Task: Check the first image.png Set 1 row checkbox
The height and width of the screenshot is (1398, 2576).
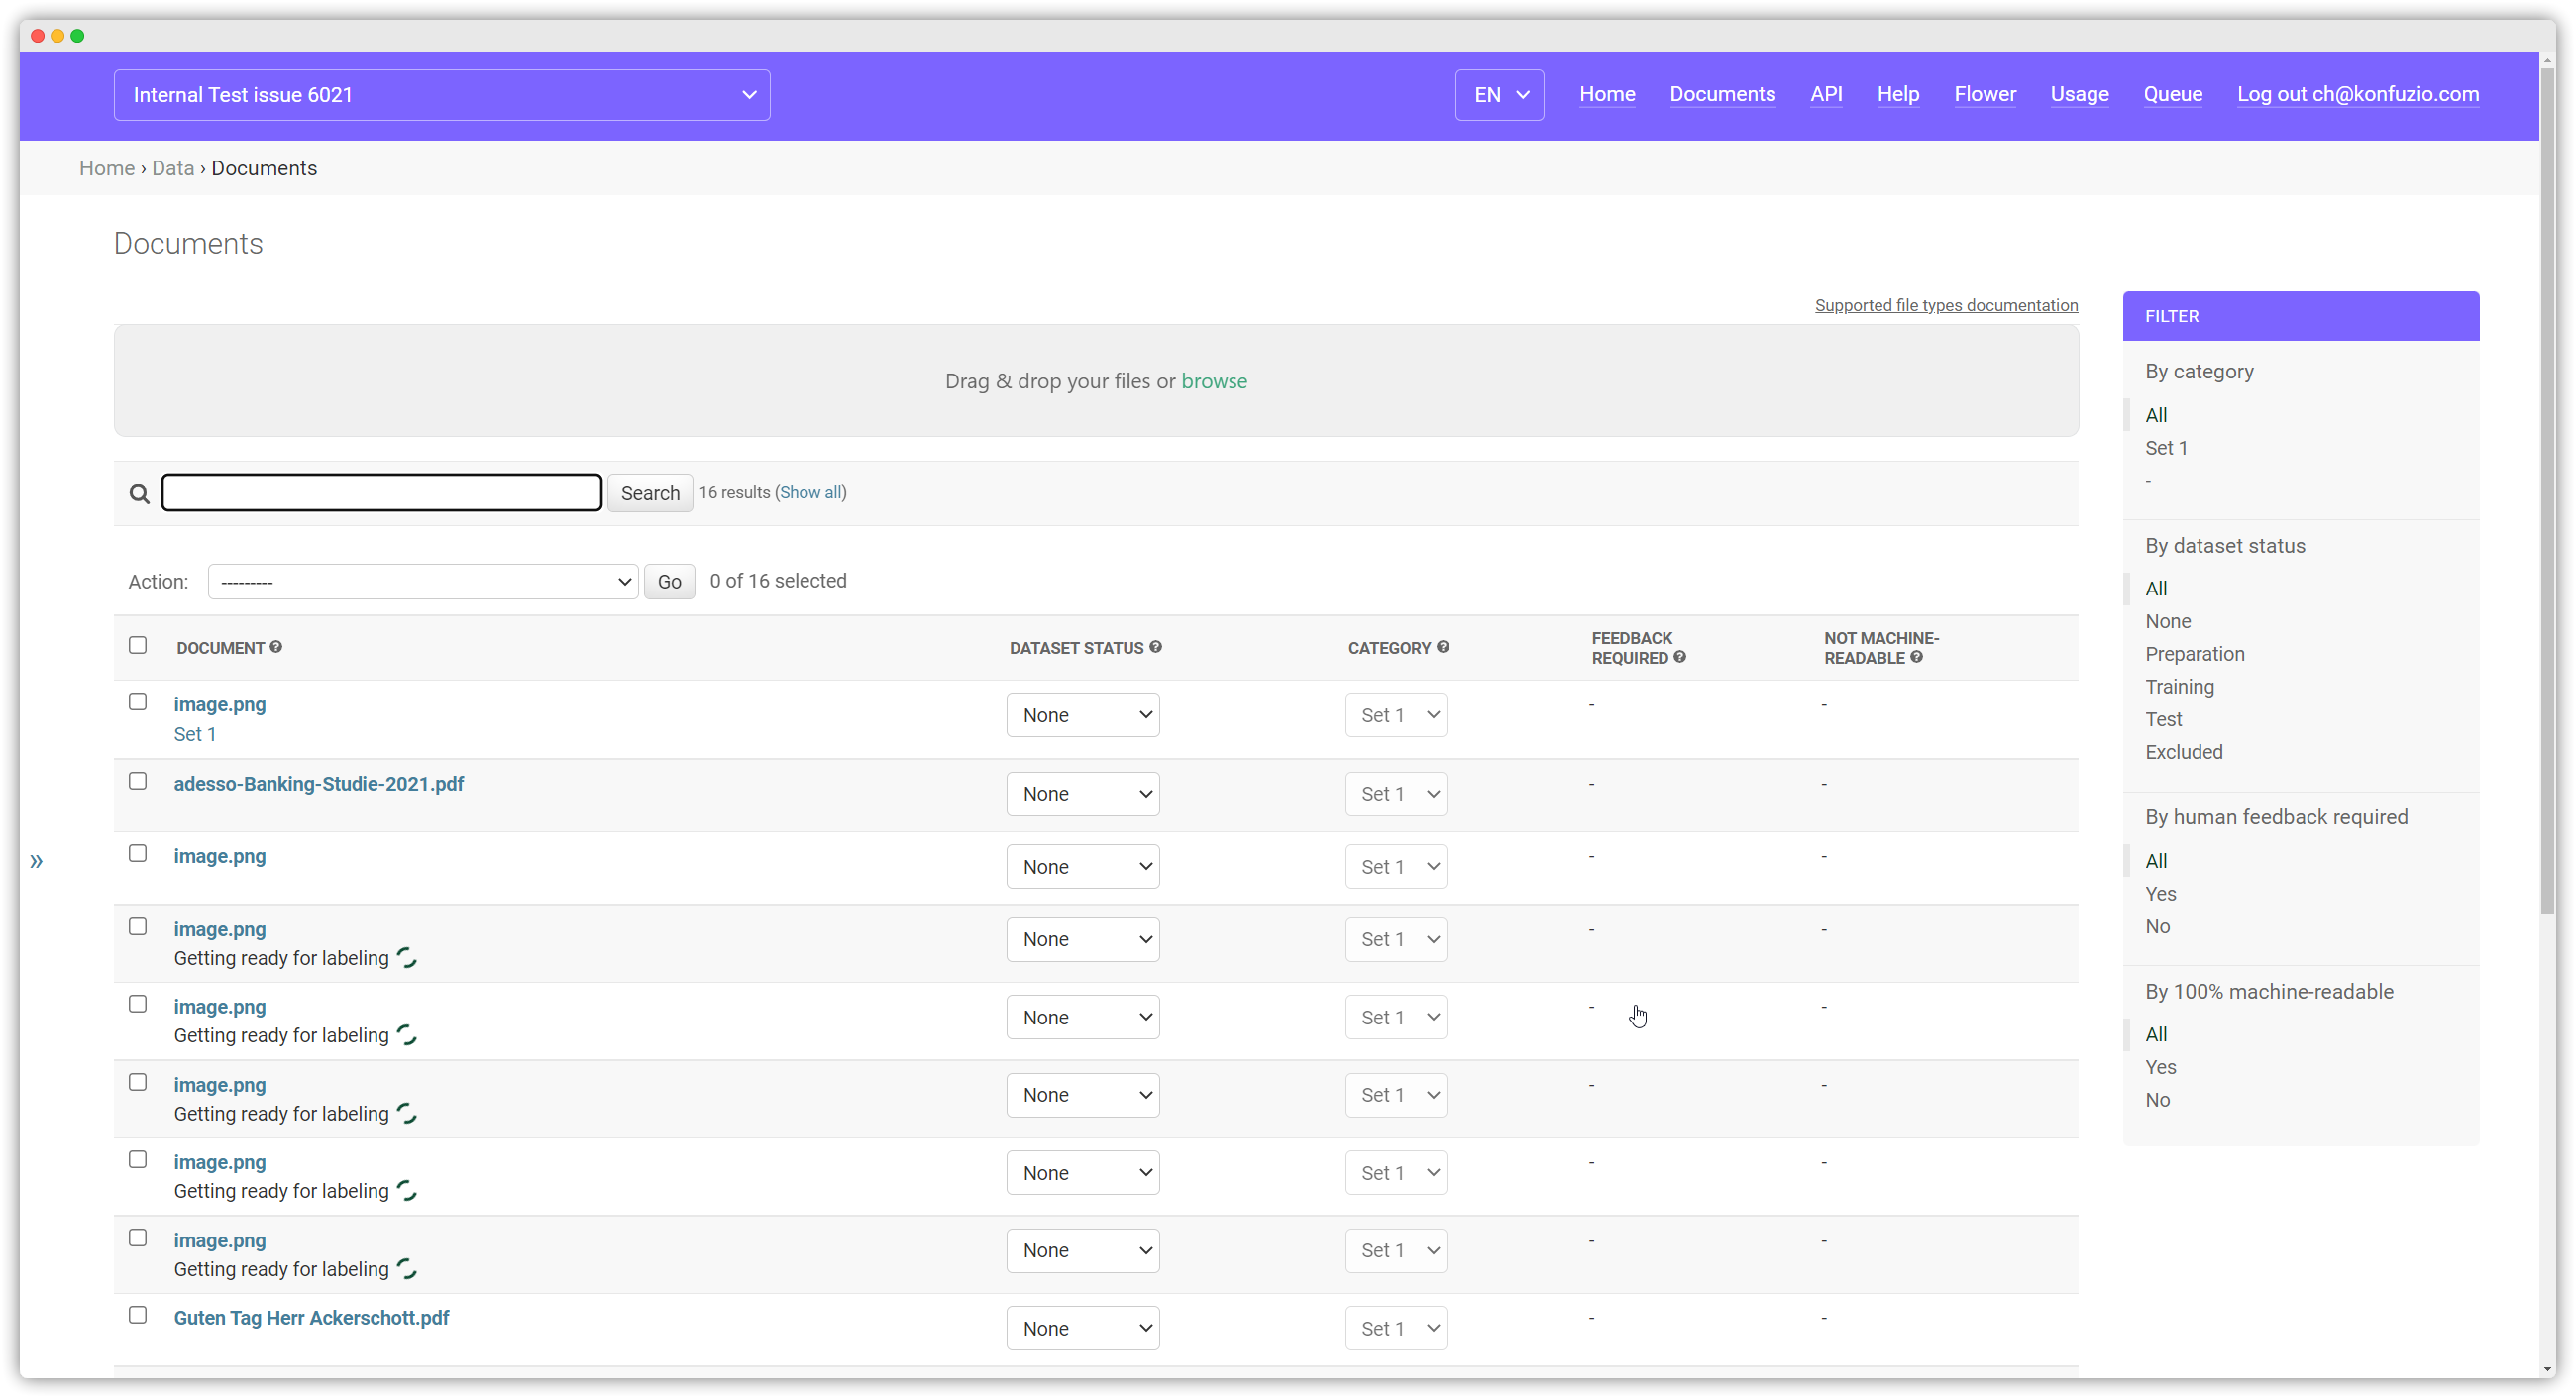Action: [138, 702]
